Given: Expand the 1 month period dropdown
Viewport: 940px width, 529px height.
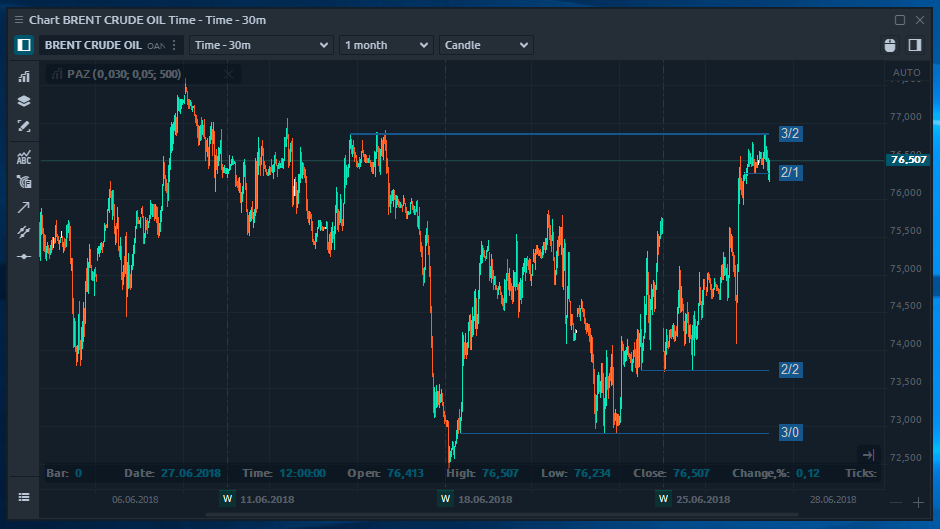Looking at the screenshot, I should click(x=385, y=45).
